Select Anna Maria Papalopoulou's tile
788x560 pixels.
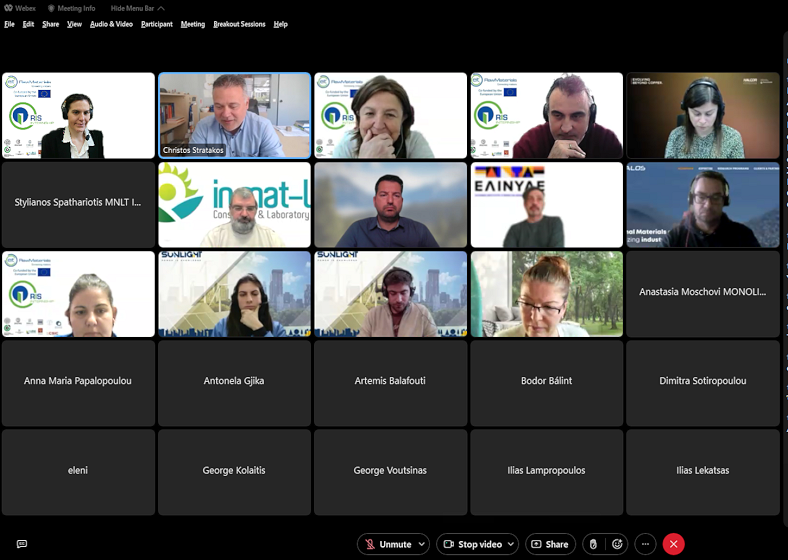point(78,382)
